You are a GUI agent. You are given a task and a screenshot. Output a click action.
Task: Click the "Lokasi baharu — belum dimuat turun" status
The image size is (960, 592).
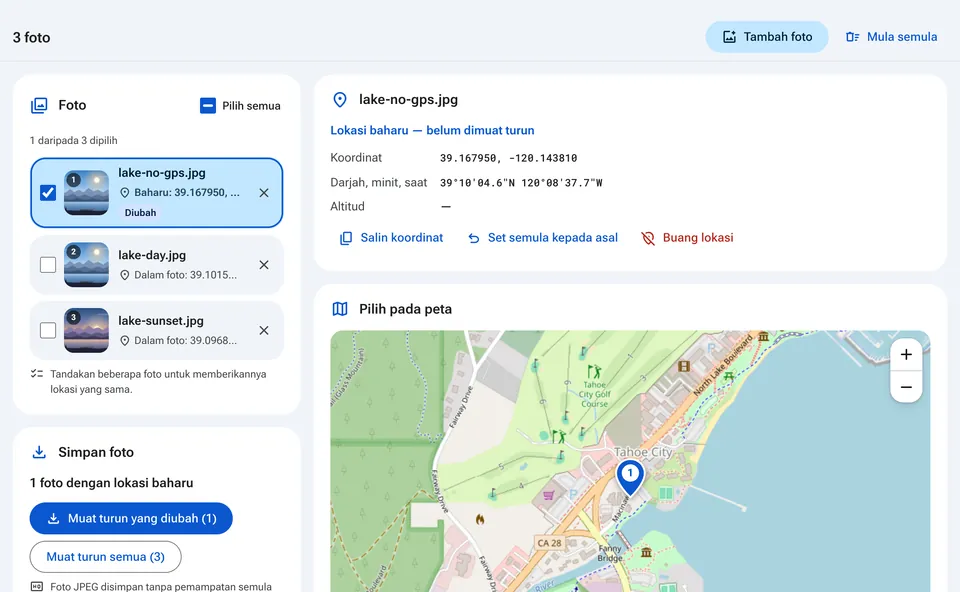(432, 130)
